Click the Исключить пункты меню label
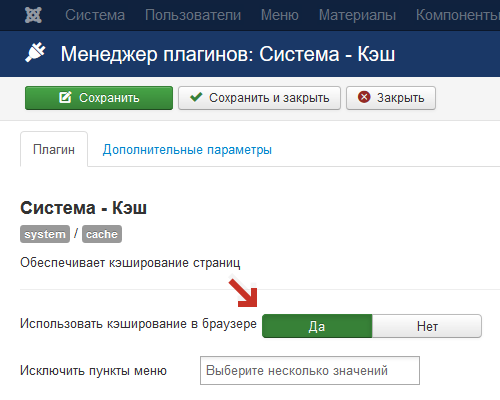500x400 pixels. [93, 371]
